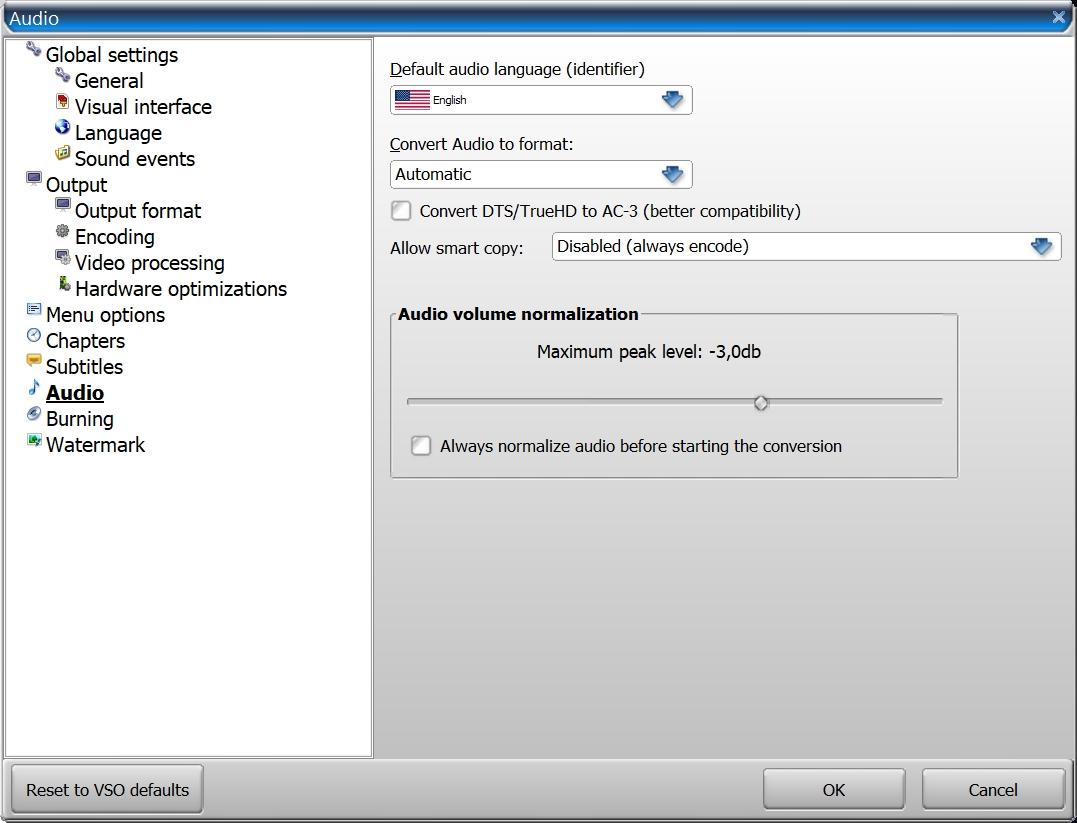This screenshot has height=823, width=1077.
Task: Open the Default audio language dropdown arrow
Action: (672, 100)
